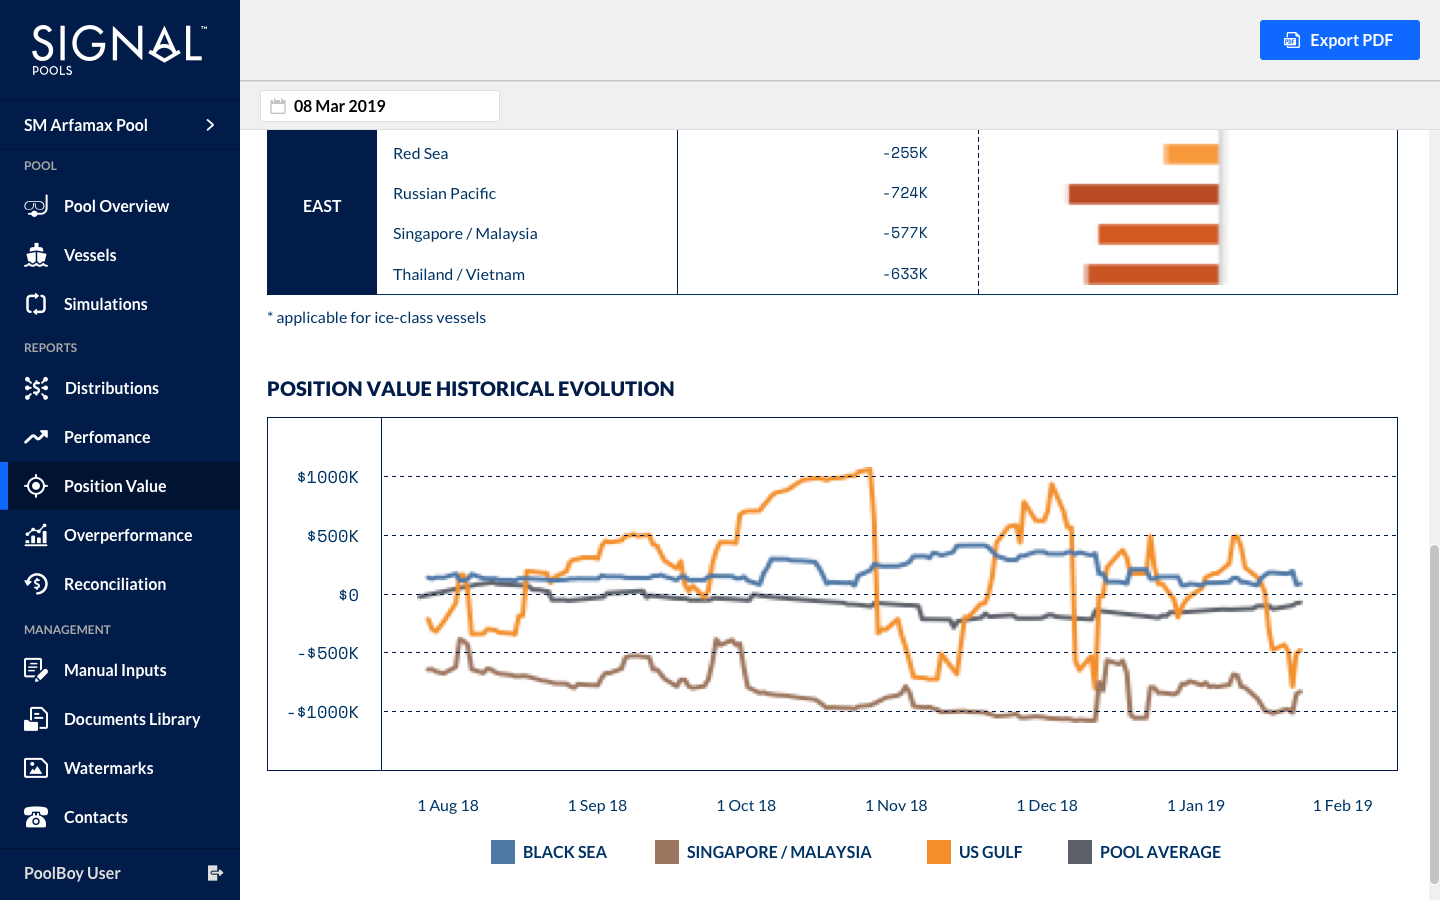Click the Singapore / Malaysia -577K value

(905, 233)
